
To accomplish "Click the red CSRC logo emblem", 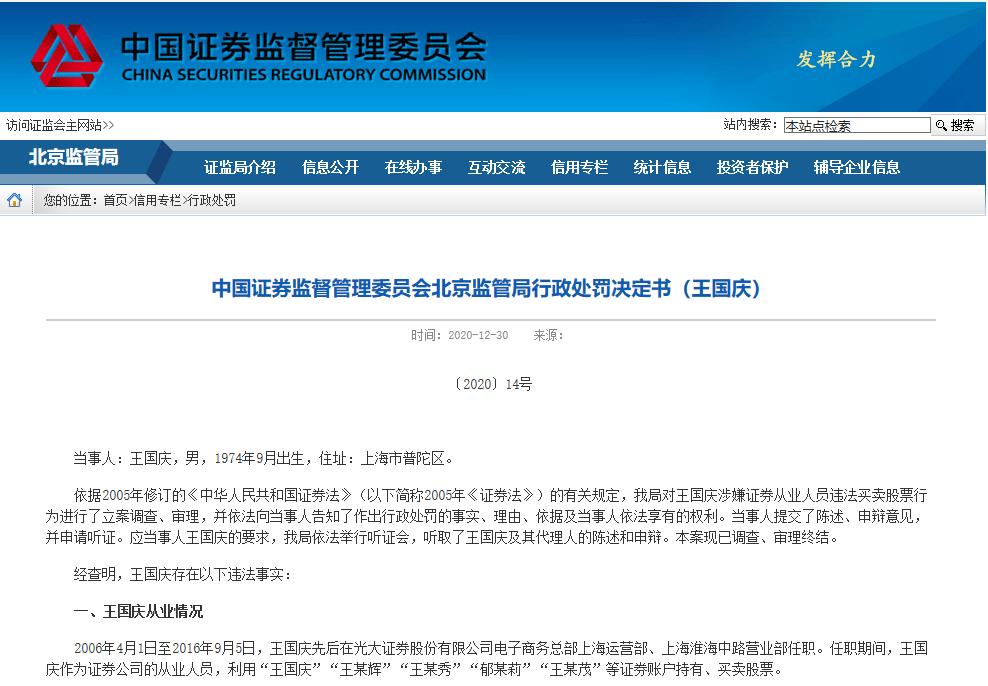I will pyautogui.click(x=67, y=56).
